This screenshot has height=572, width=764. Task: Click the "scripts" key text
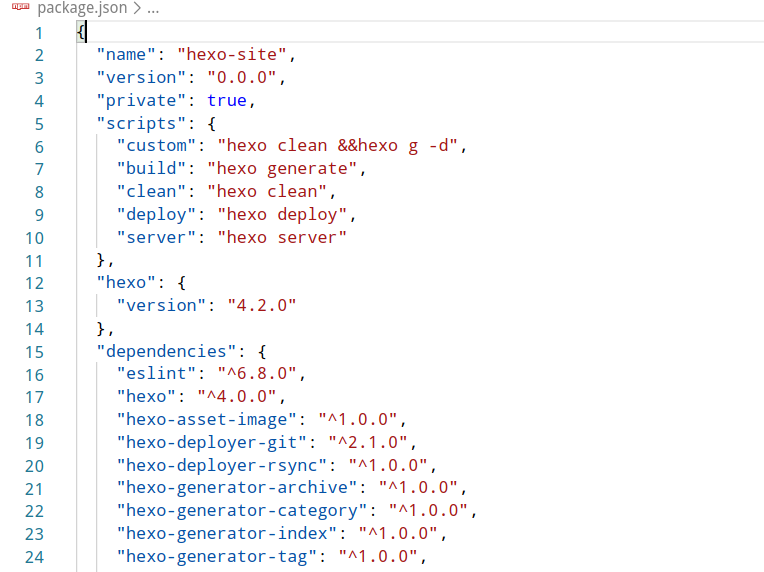click(141, 123)
